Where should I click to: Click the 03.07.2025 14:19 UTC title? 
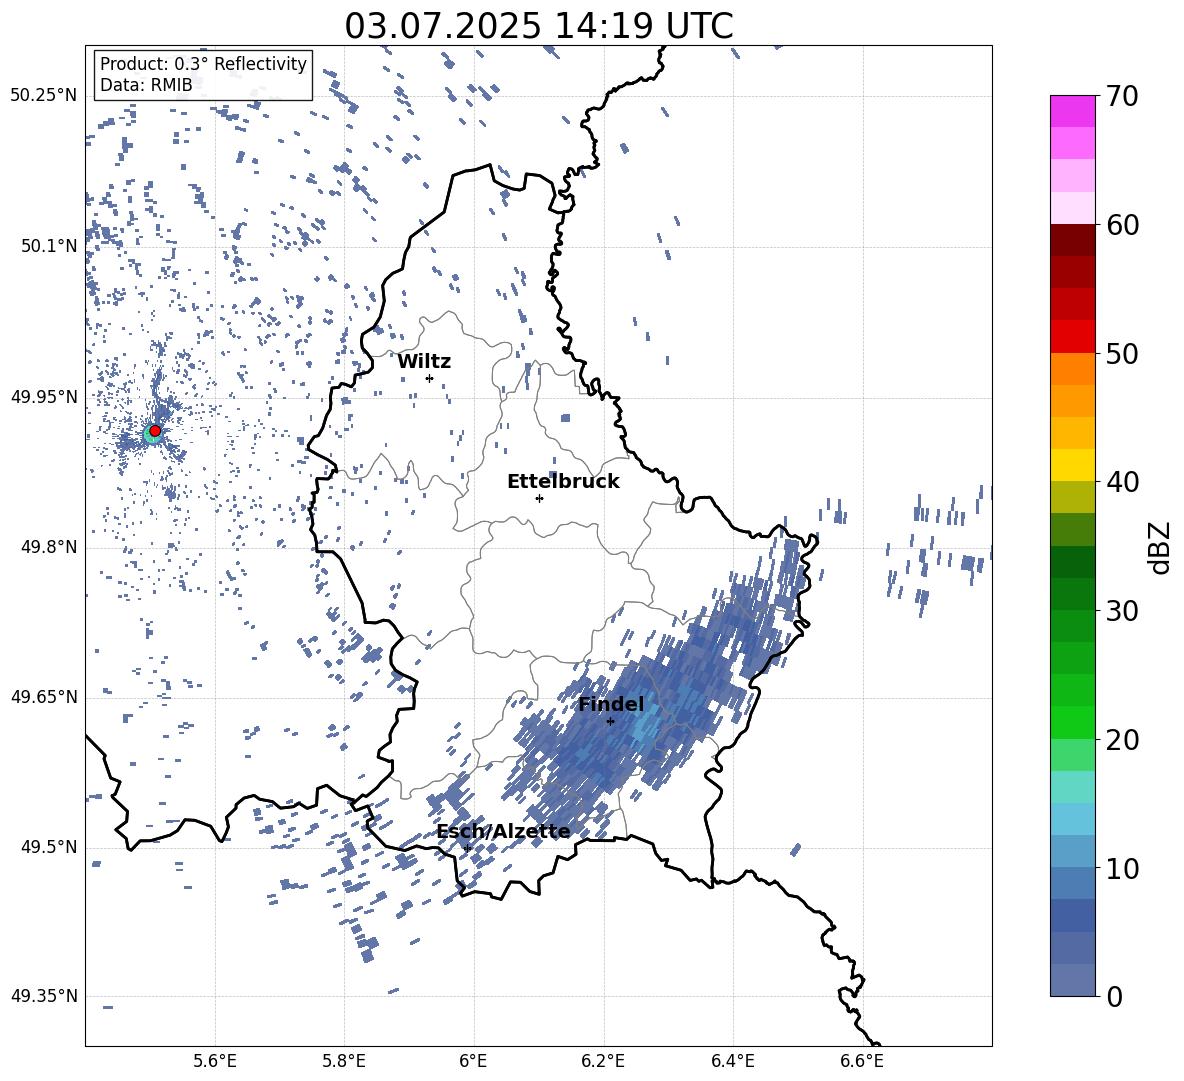pos(539,26)
